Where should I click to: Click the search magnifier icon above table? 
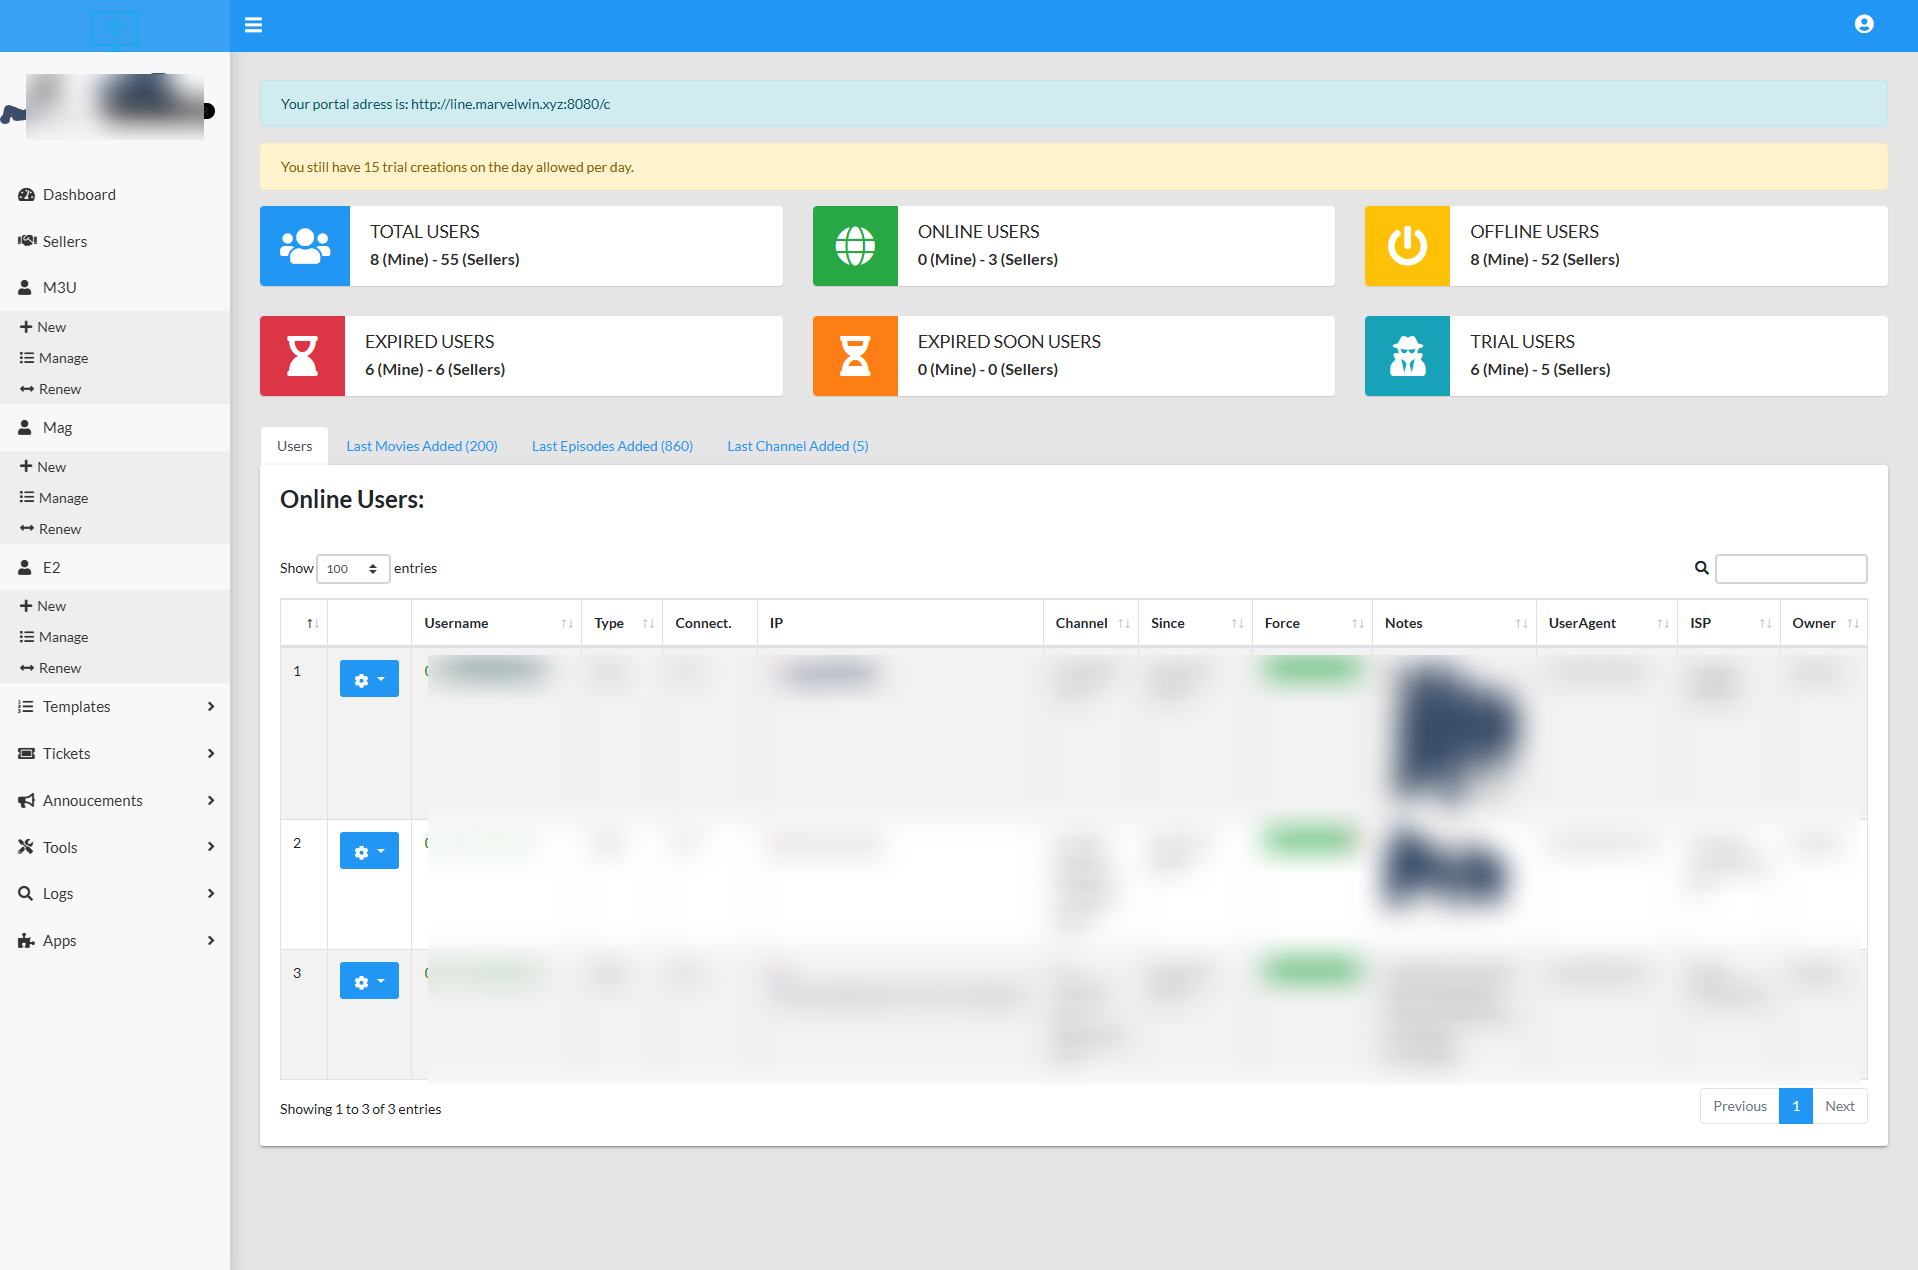point(1701,568)
